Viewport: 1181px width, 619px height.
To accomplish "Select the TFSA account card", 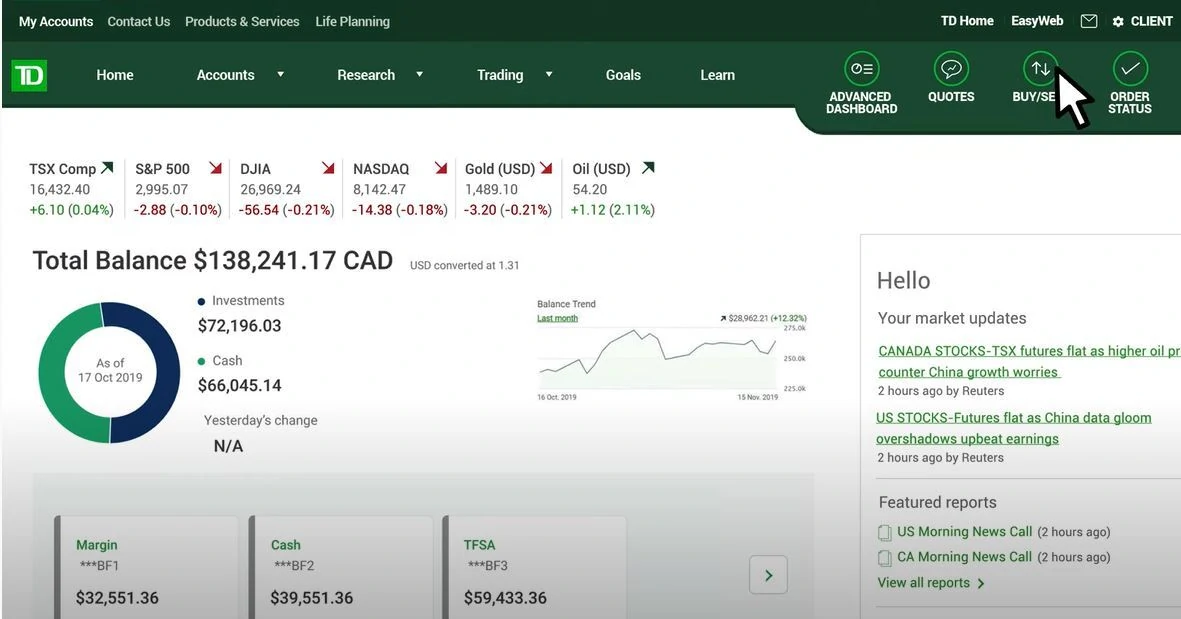I will (534, 570).
